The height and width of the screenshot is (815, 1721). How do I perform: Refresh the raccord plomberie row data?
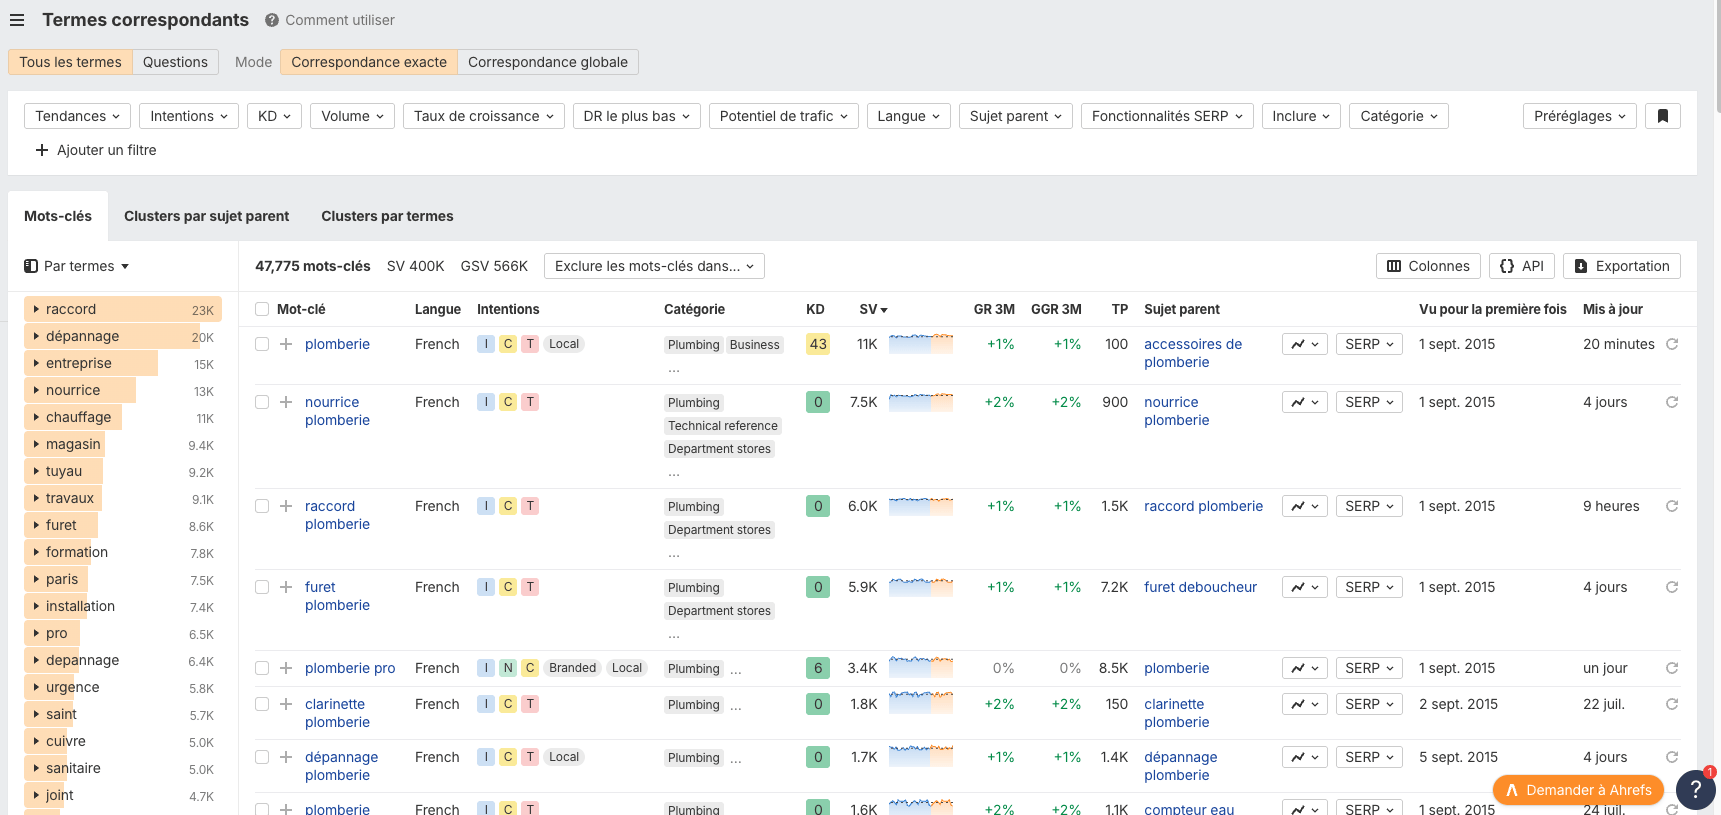click(x=1672, y=506)
